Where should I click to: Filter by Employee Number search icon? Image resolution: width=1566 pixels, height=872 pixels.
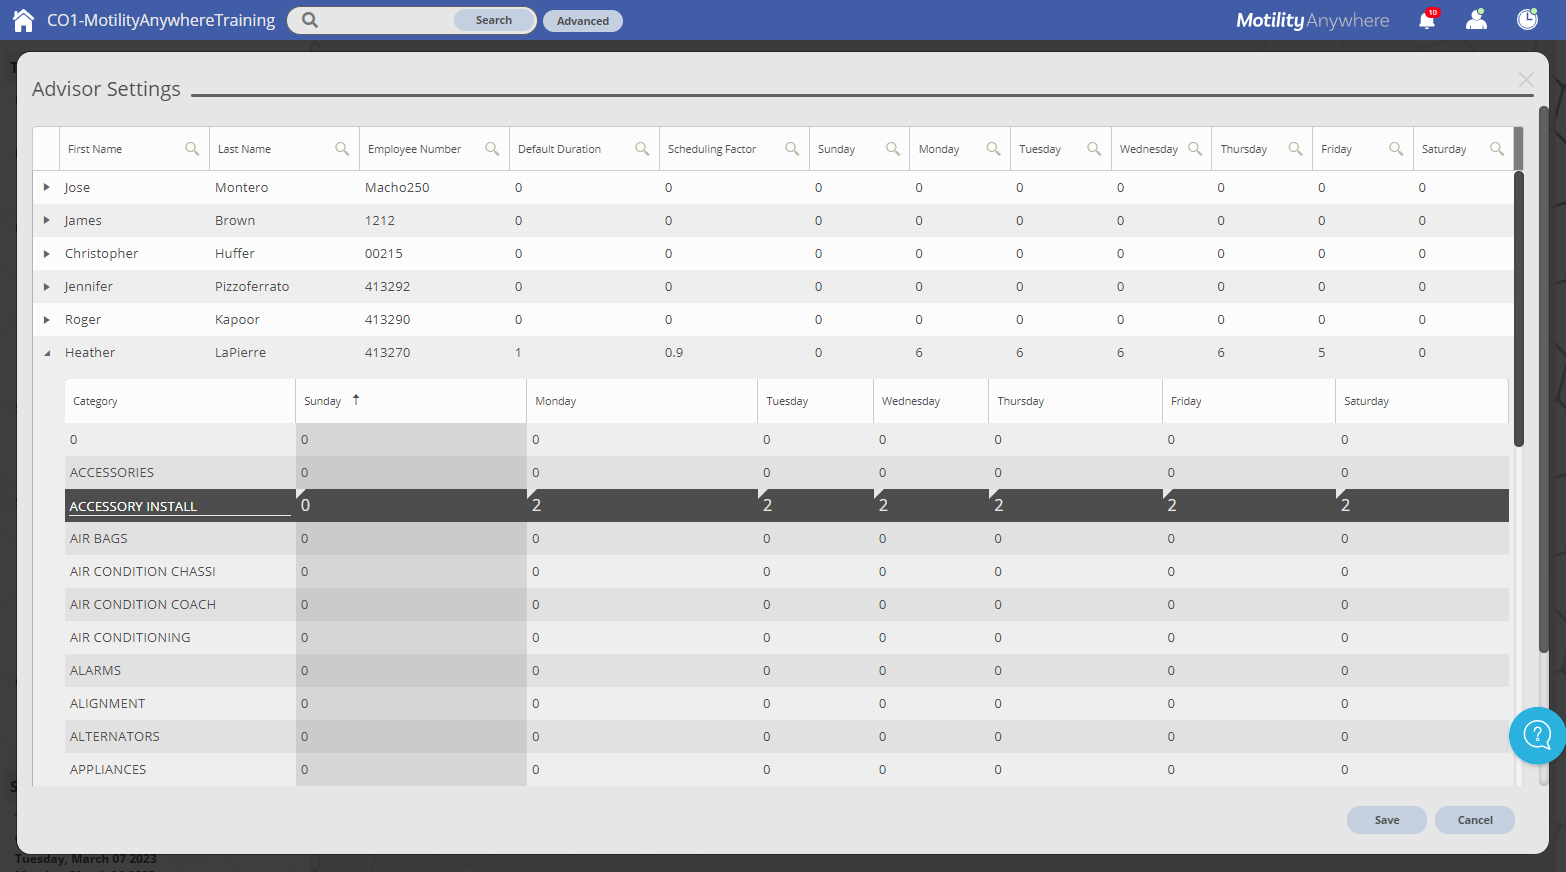coord(492,149)
